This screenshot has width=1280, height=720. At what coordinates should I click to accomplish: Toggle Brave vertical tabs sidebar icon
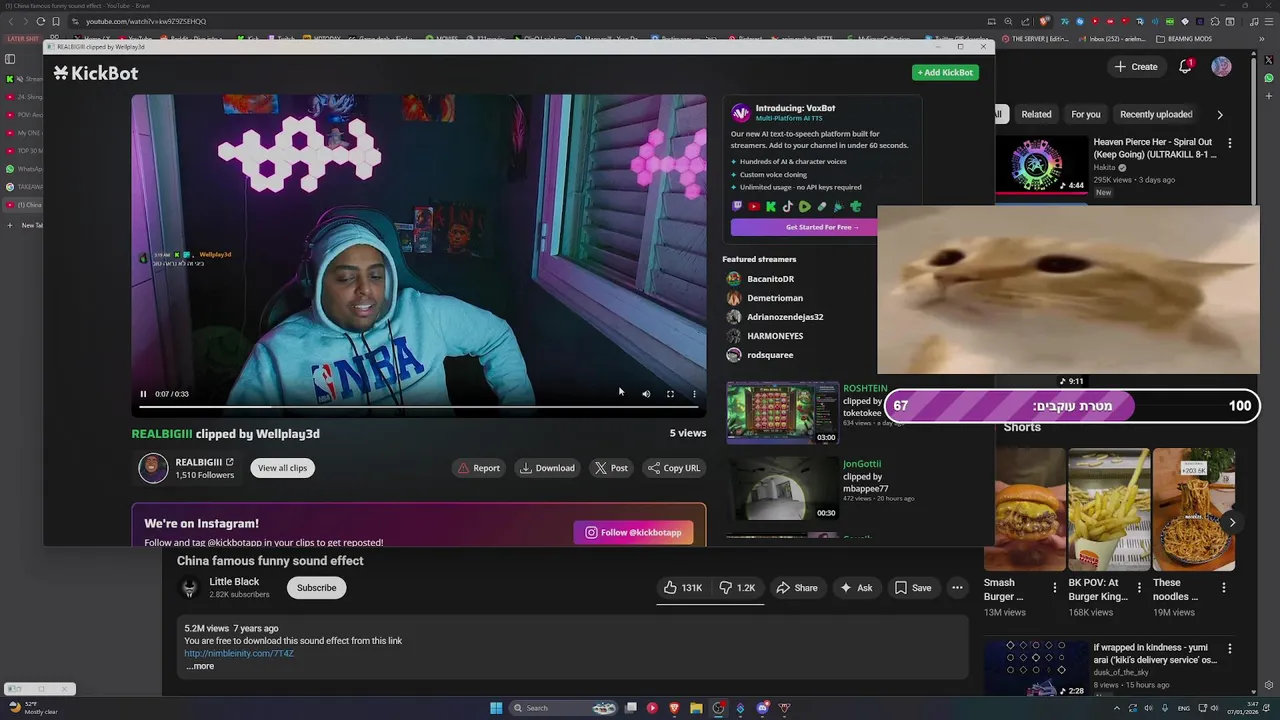click(10, 58)
